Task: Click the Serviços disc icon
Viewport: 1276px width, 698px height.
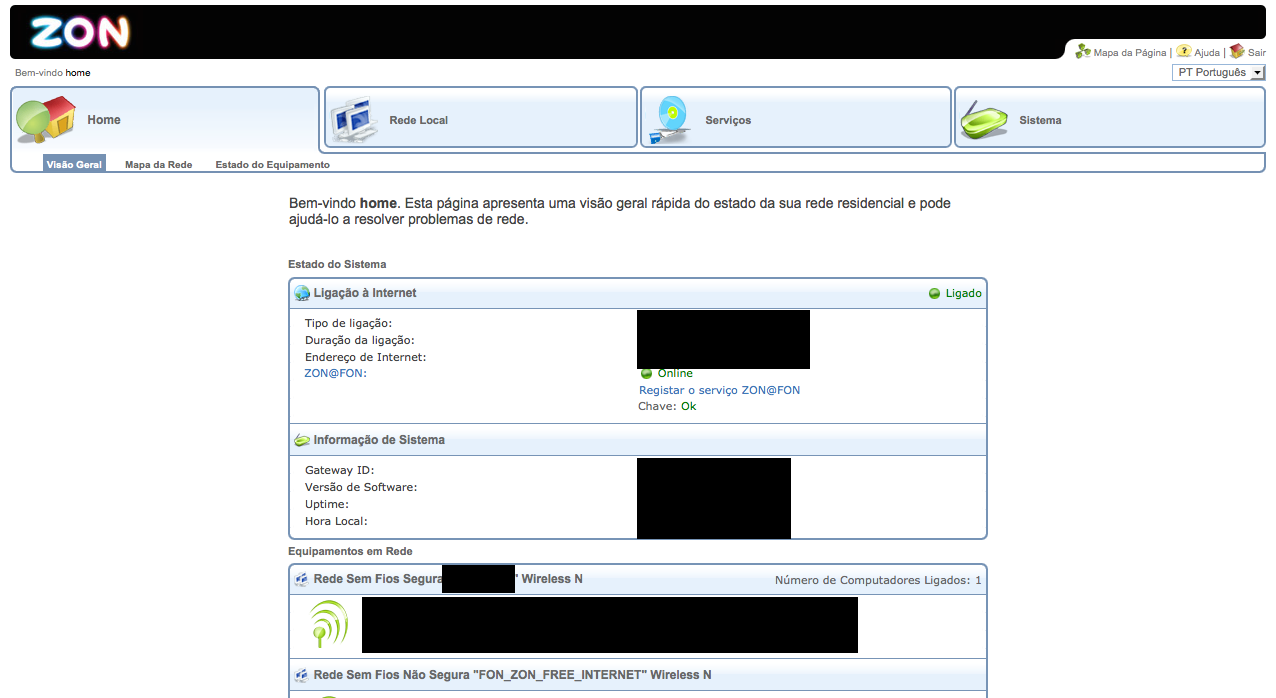Action: (x=670, y=120)
